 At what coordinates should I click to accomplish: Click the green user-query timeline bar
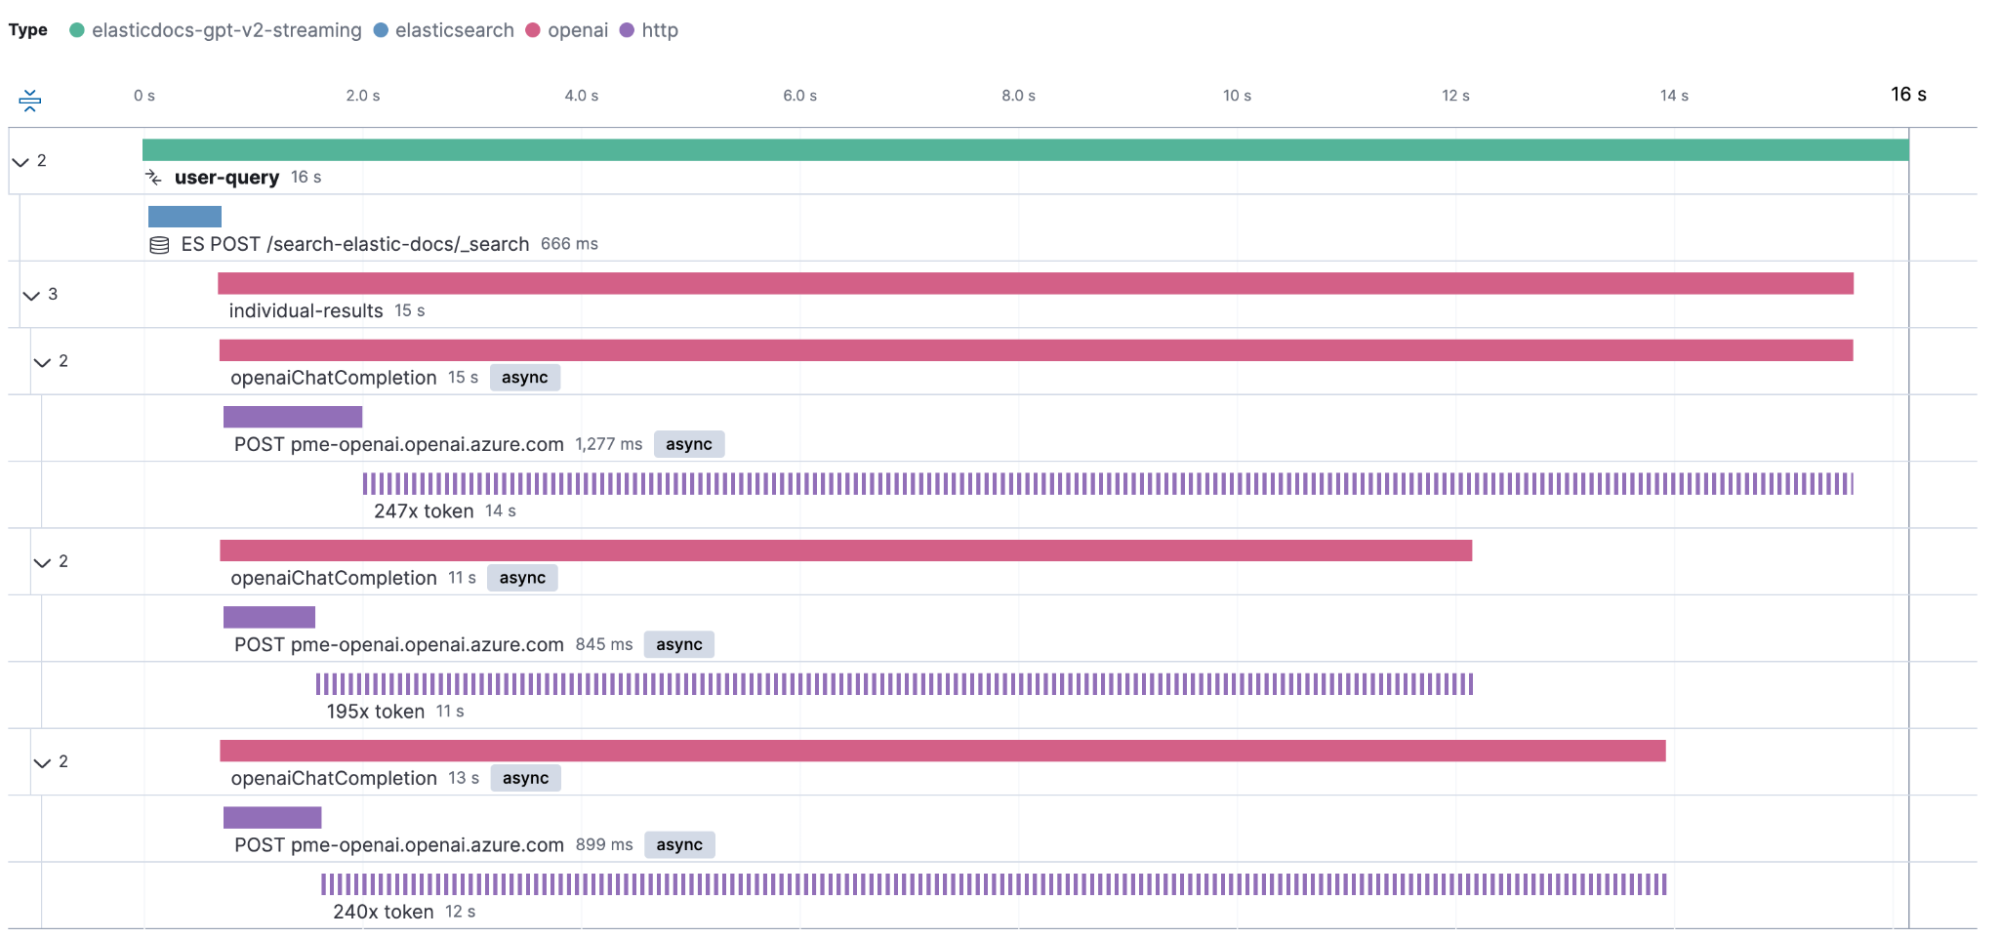click(x=1027, y=147)
